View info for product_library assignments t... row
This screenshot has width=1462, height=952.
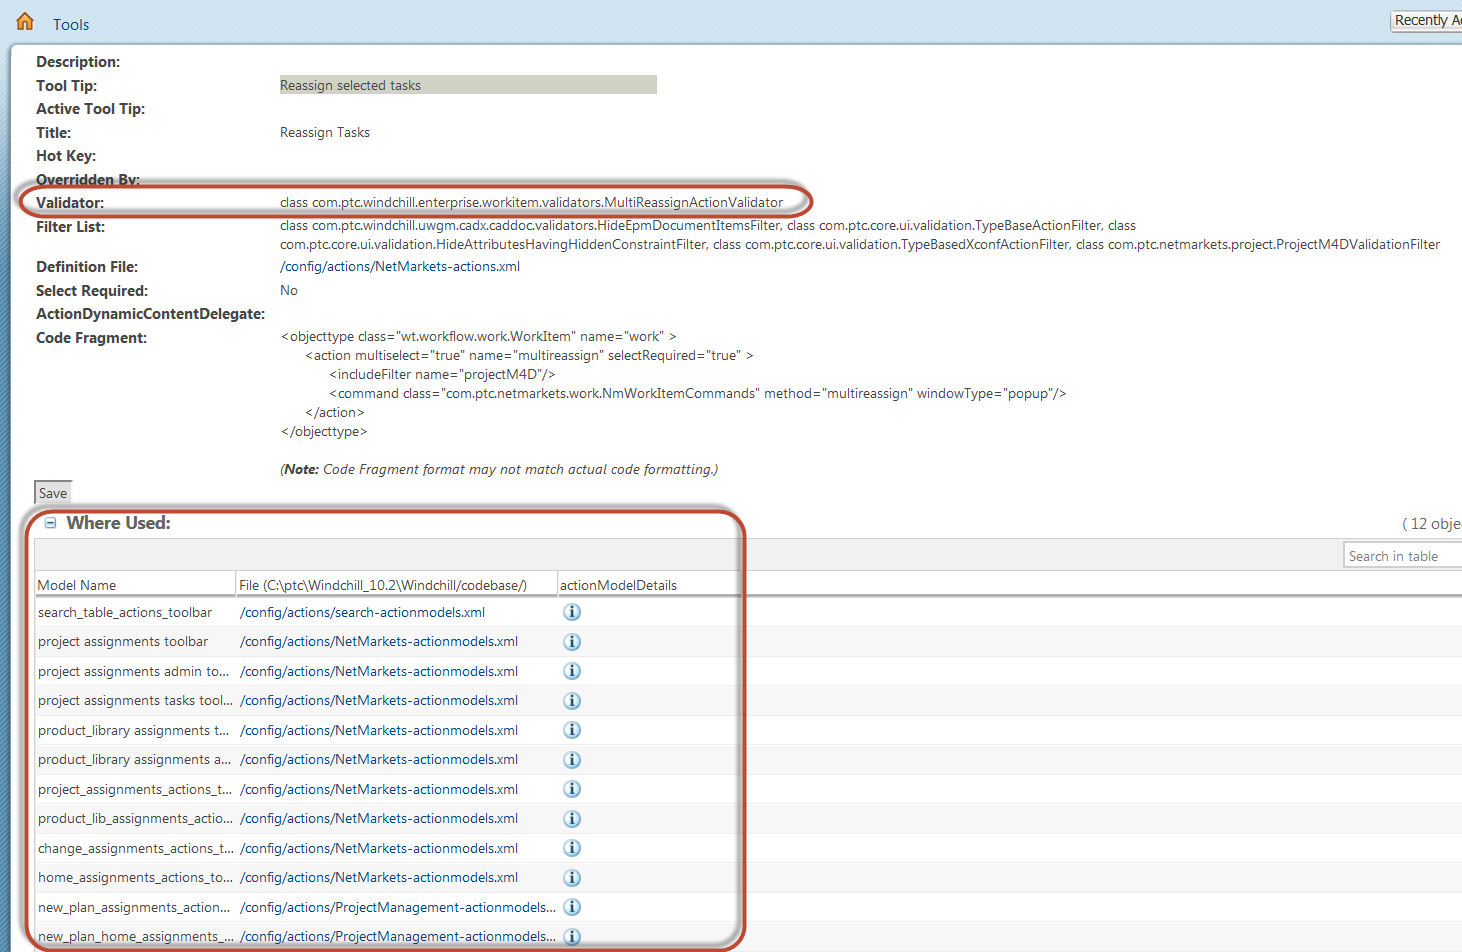click(x=572, y=730)
